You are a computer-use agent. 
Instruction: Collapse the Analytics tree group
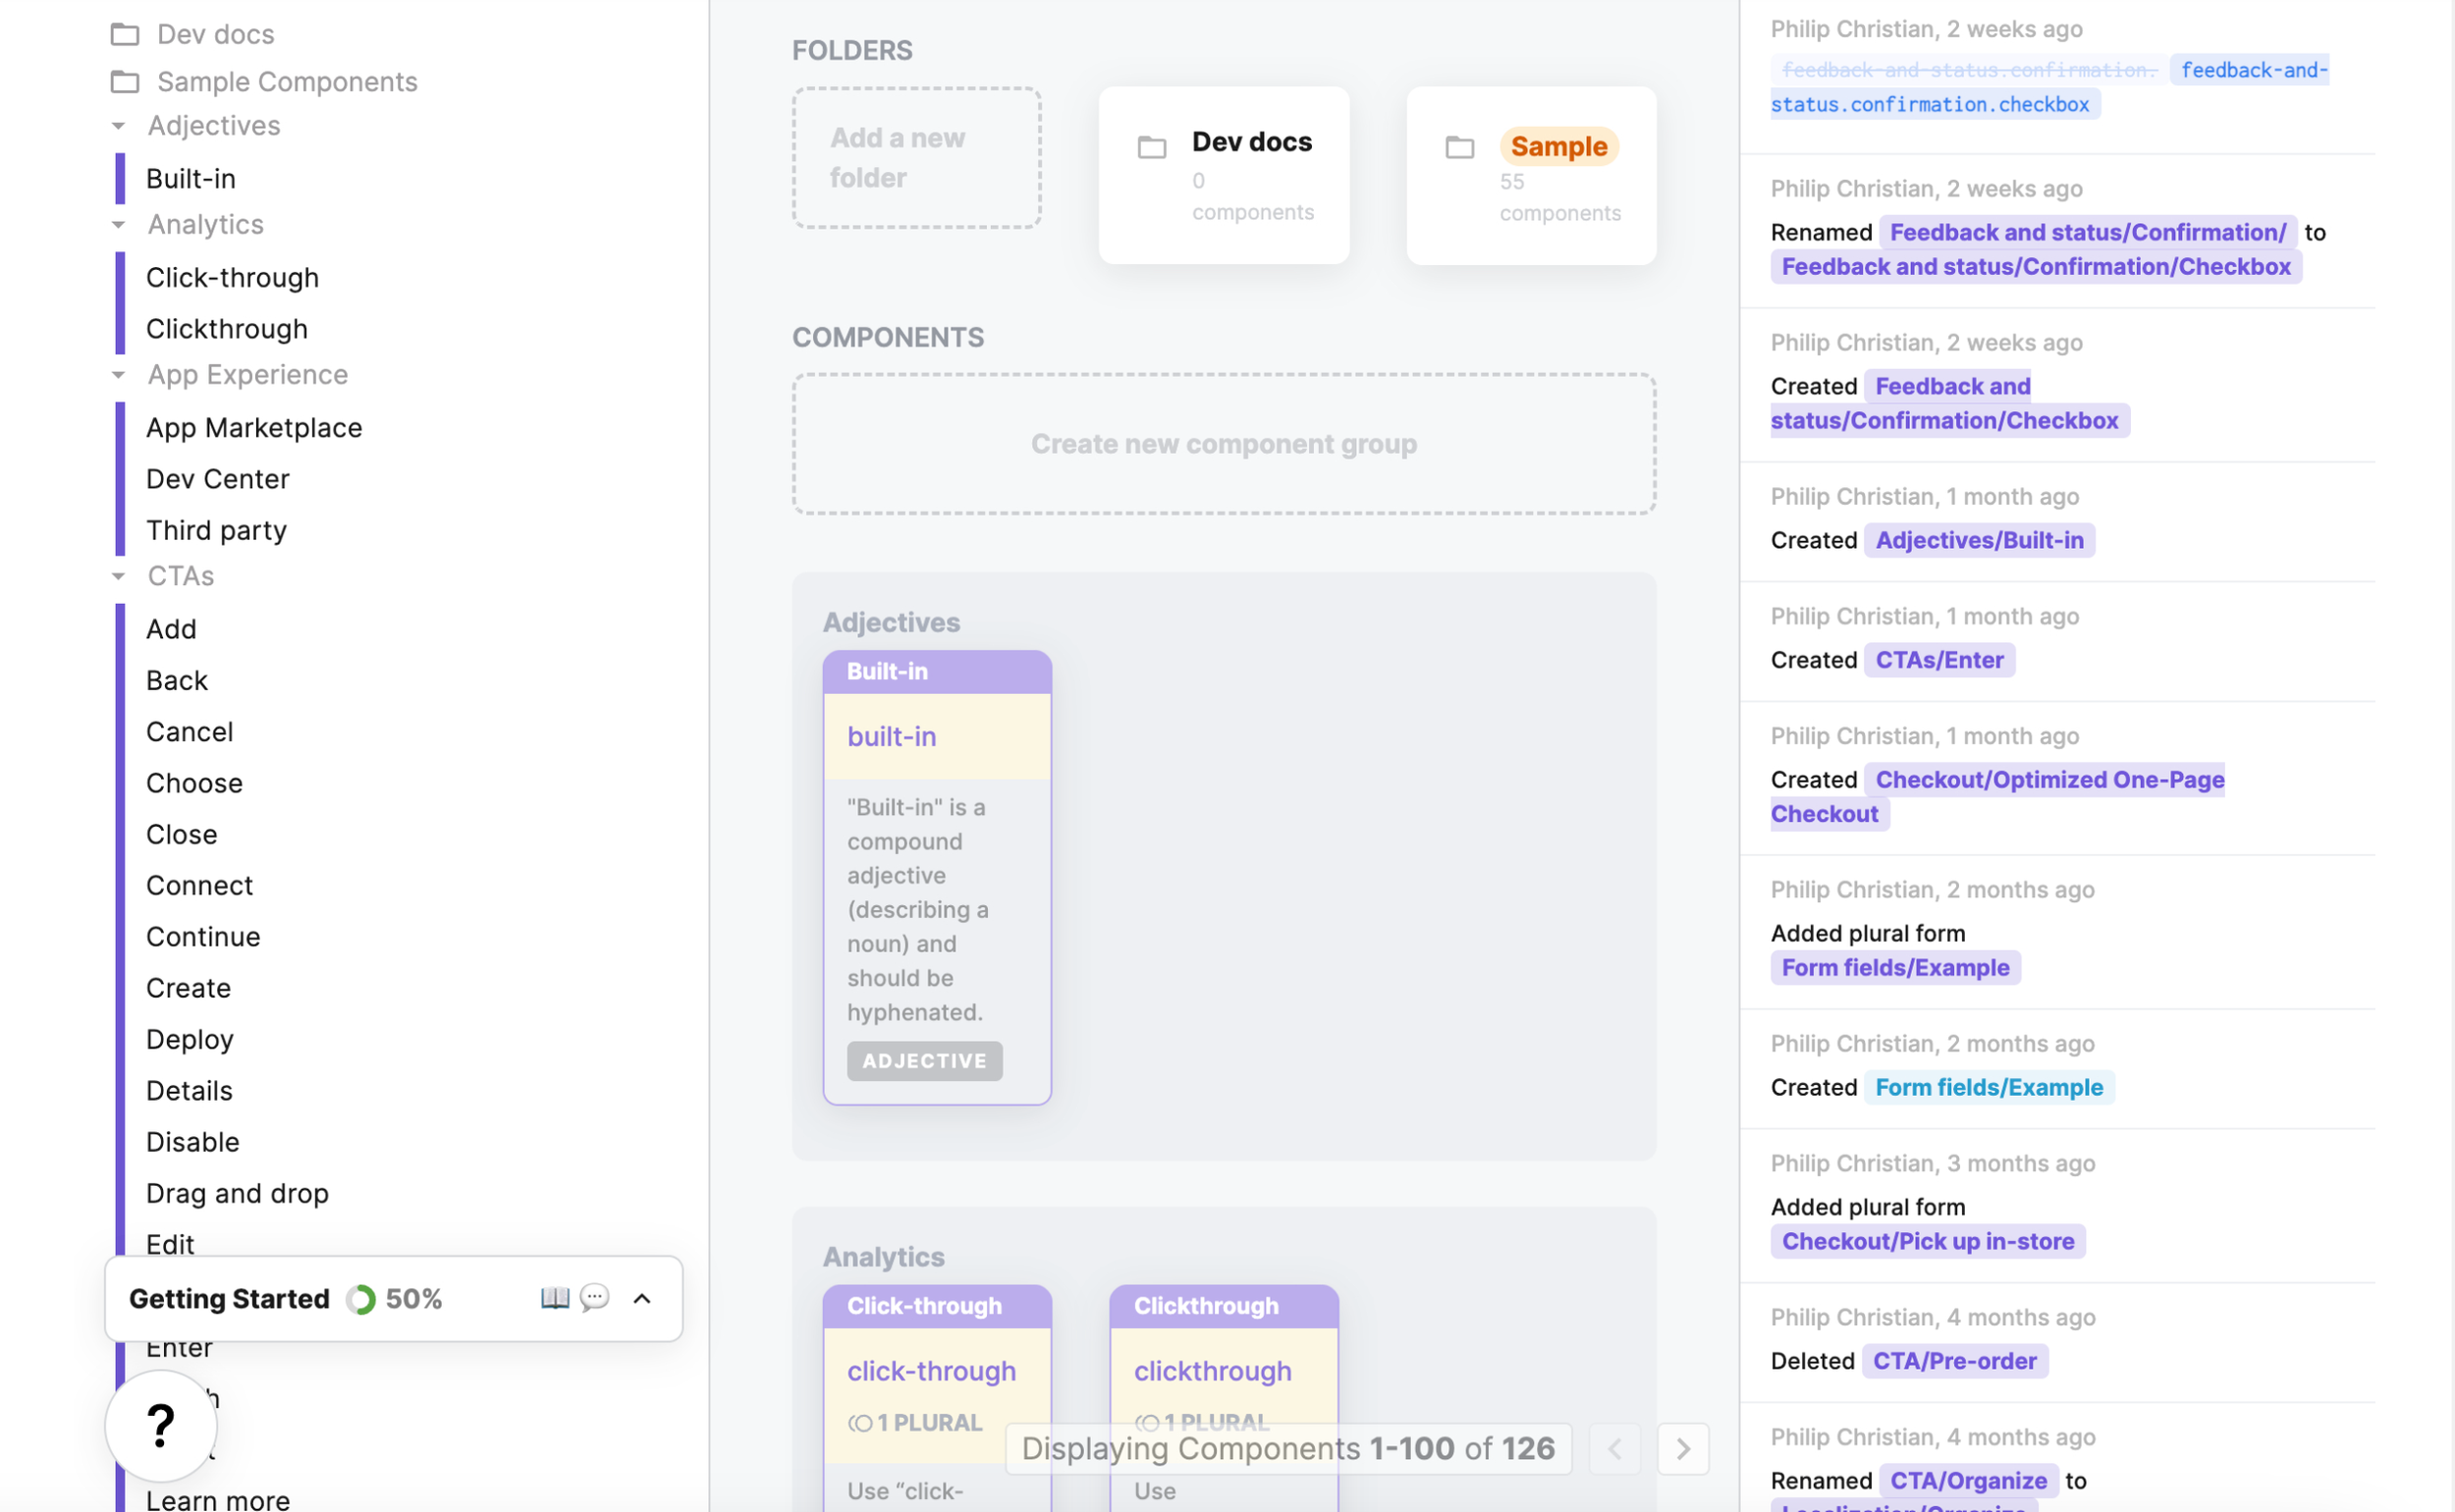pyautogui.click(x=118, y=225)
